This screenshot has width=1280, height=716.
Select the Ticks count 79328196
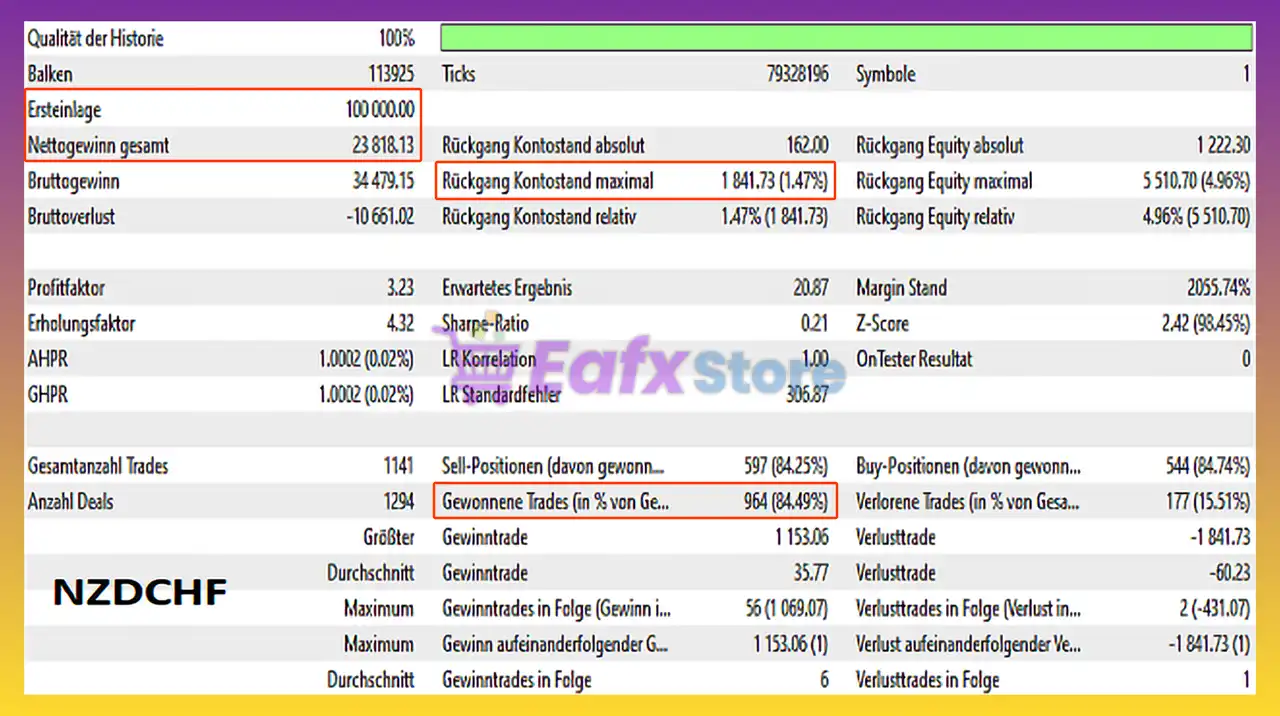(792, 74)
